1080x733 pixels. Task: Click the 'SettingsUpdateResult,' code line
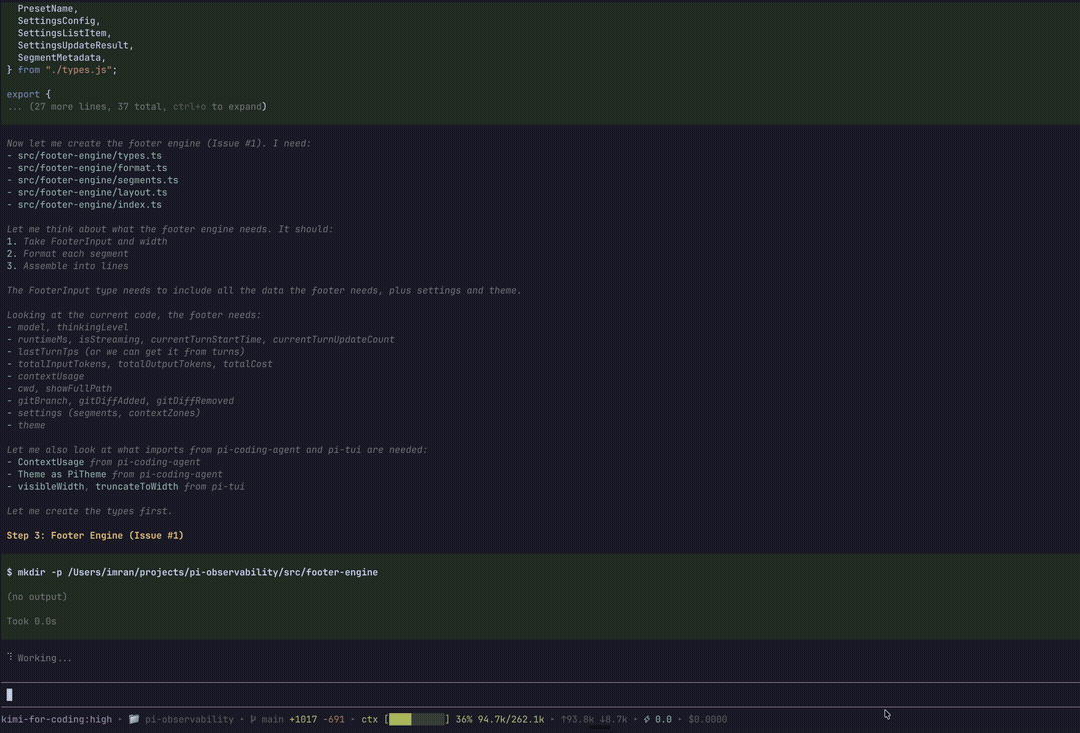[76, 45]
